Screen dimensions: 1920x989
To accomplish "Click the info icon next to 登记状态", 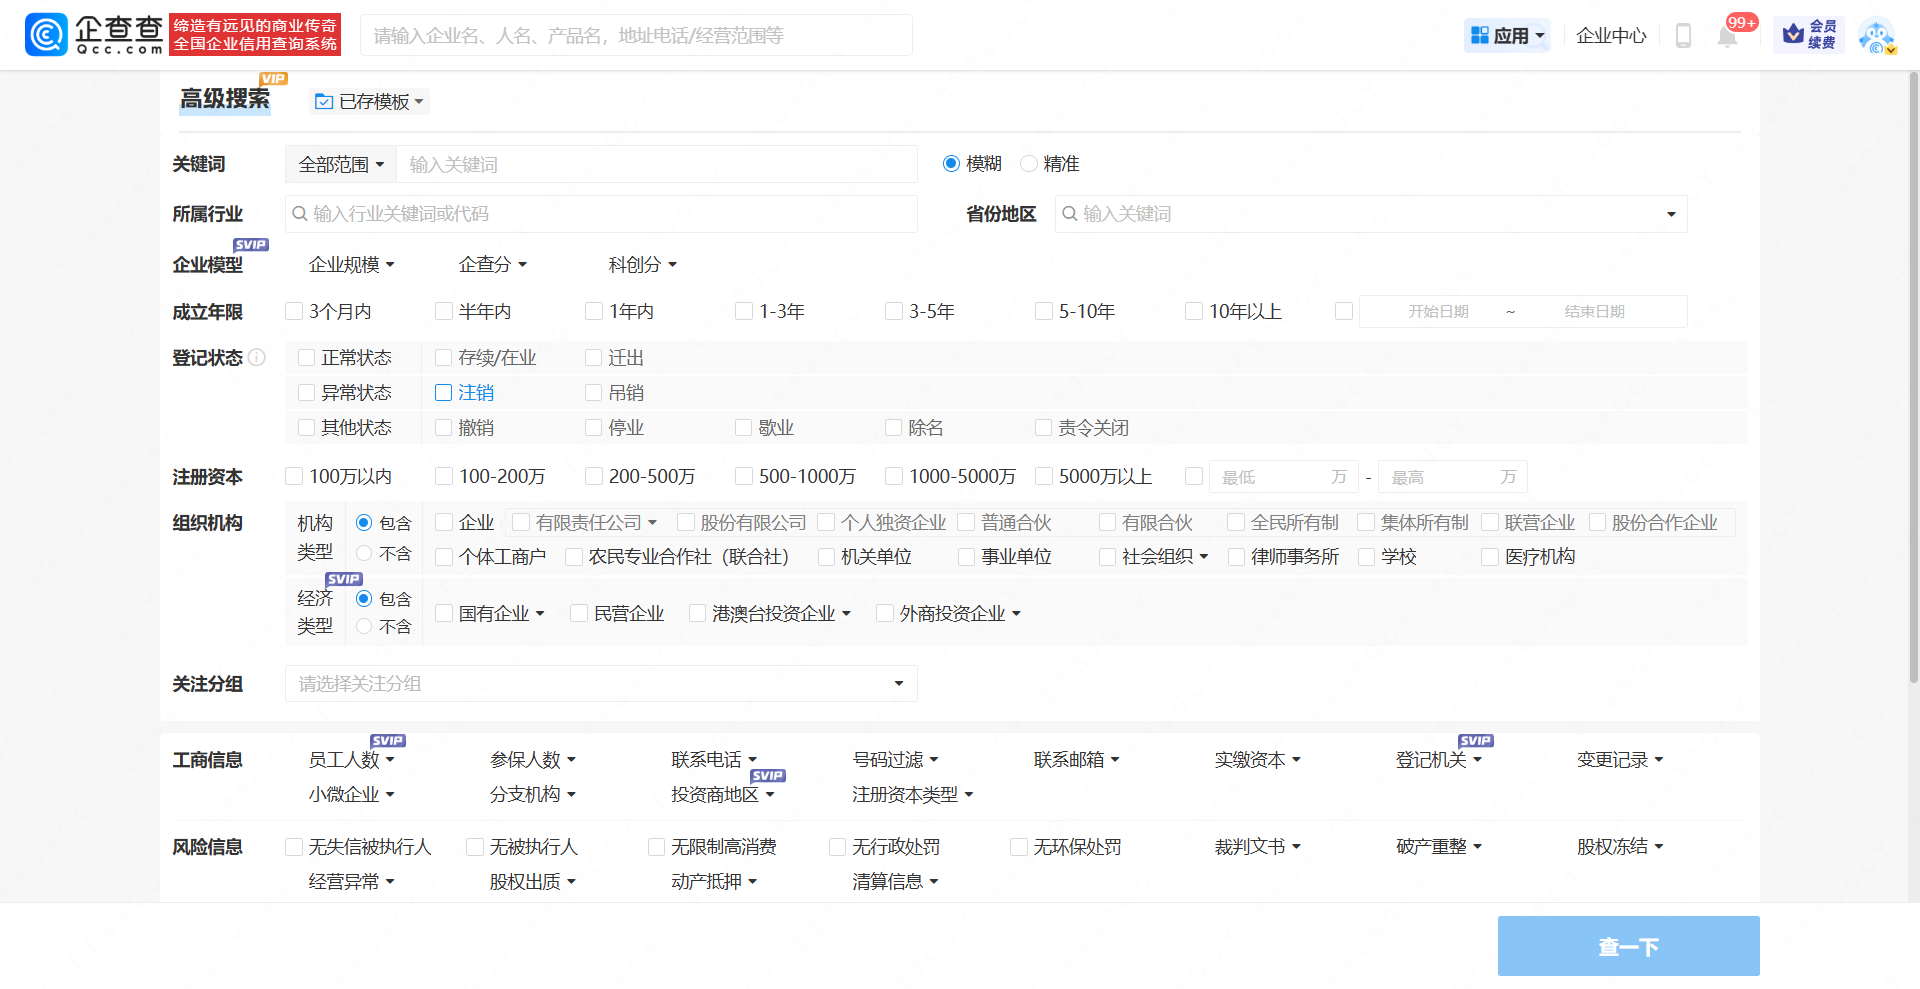I will (x=258, y=357).
